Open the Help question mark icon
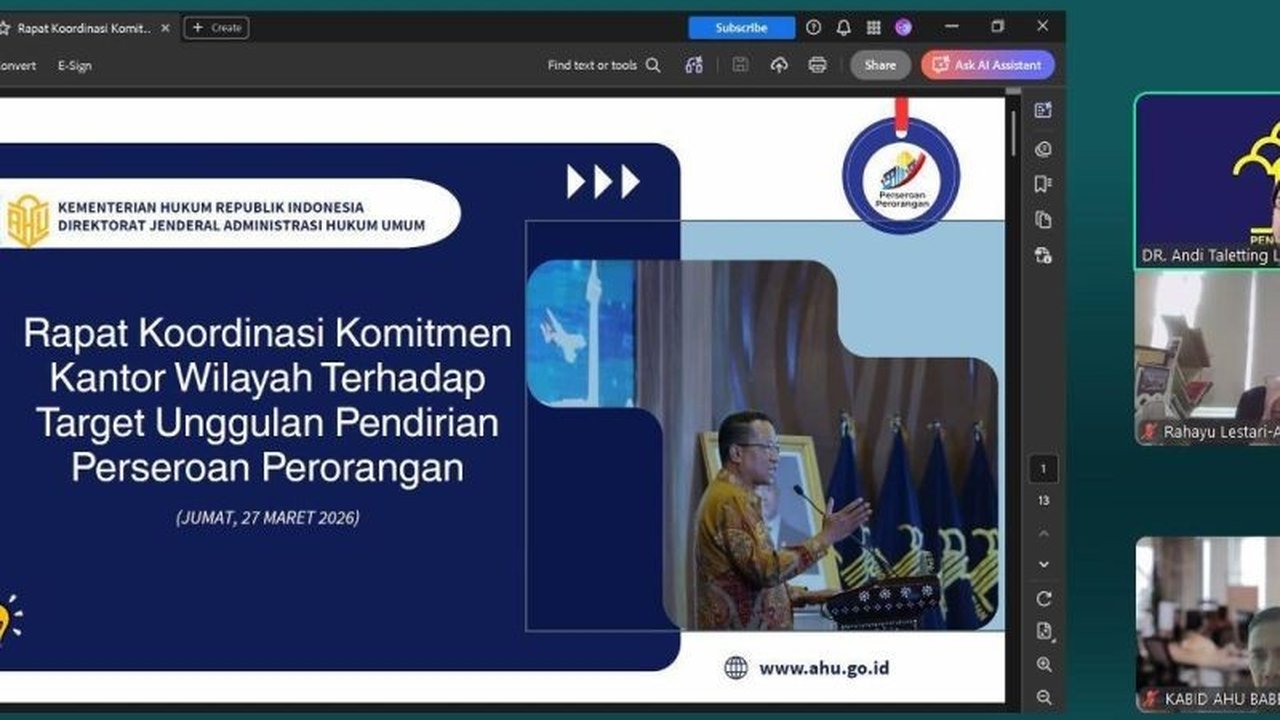 coord(814,28)
